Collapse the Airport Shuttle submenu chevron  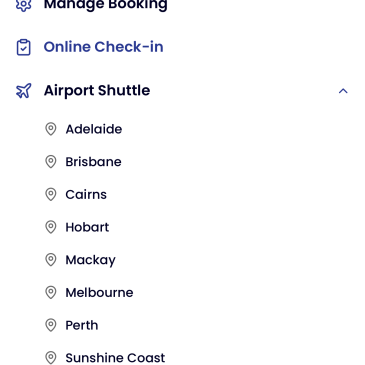[x=343, y=91]
